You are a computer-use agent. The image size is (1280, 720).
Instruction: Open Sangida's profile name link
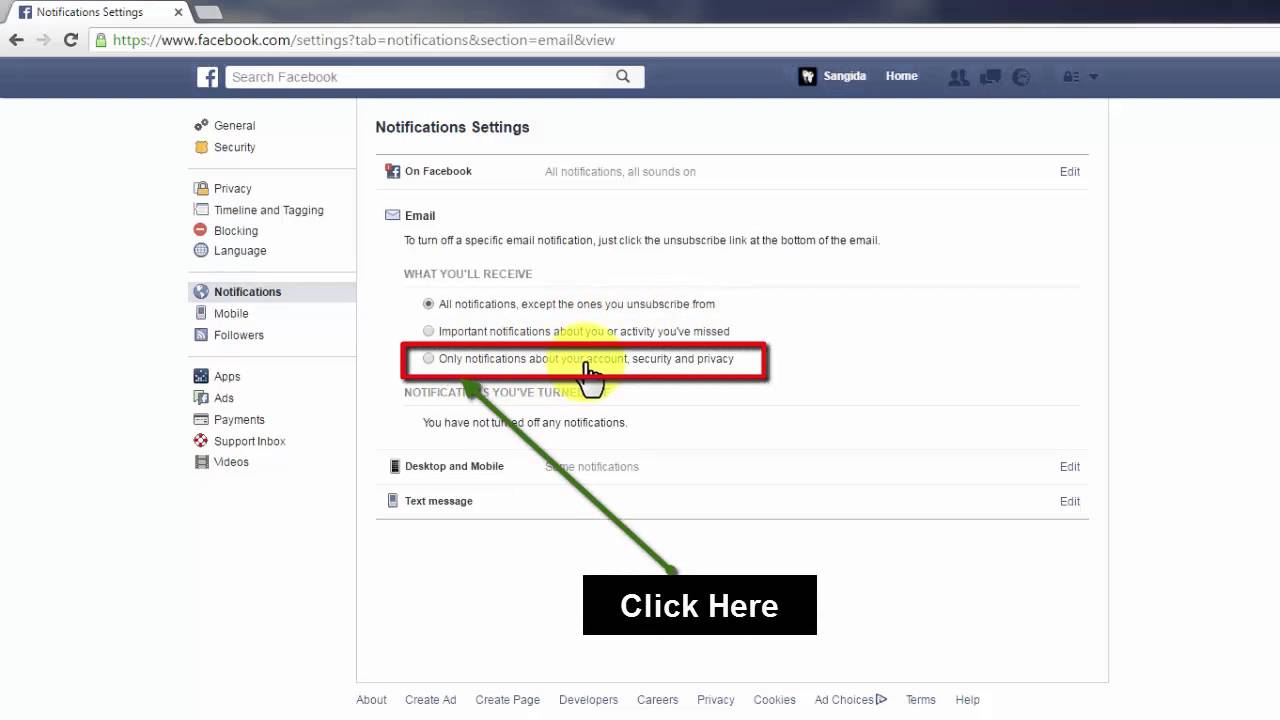[x=844, y=76]
